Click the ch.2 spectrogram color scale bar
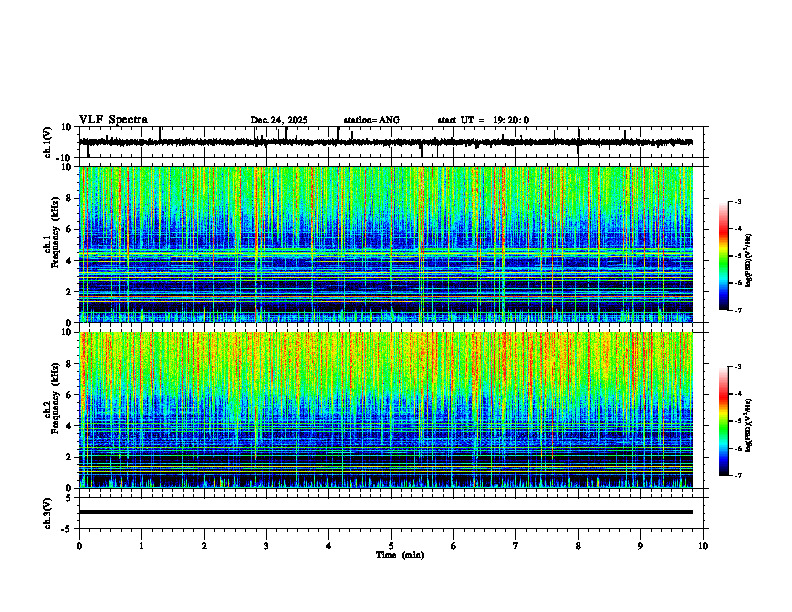 724,421
